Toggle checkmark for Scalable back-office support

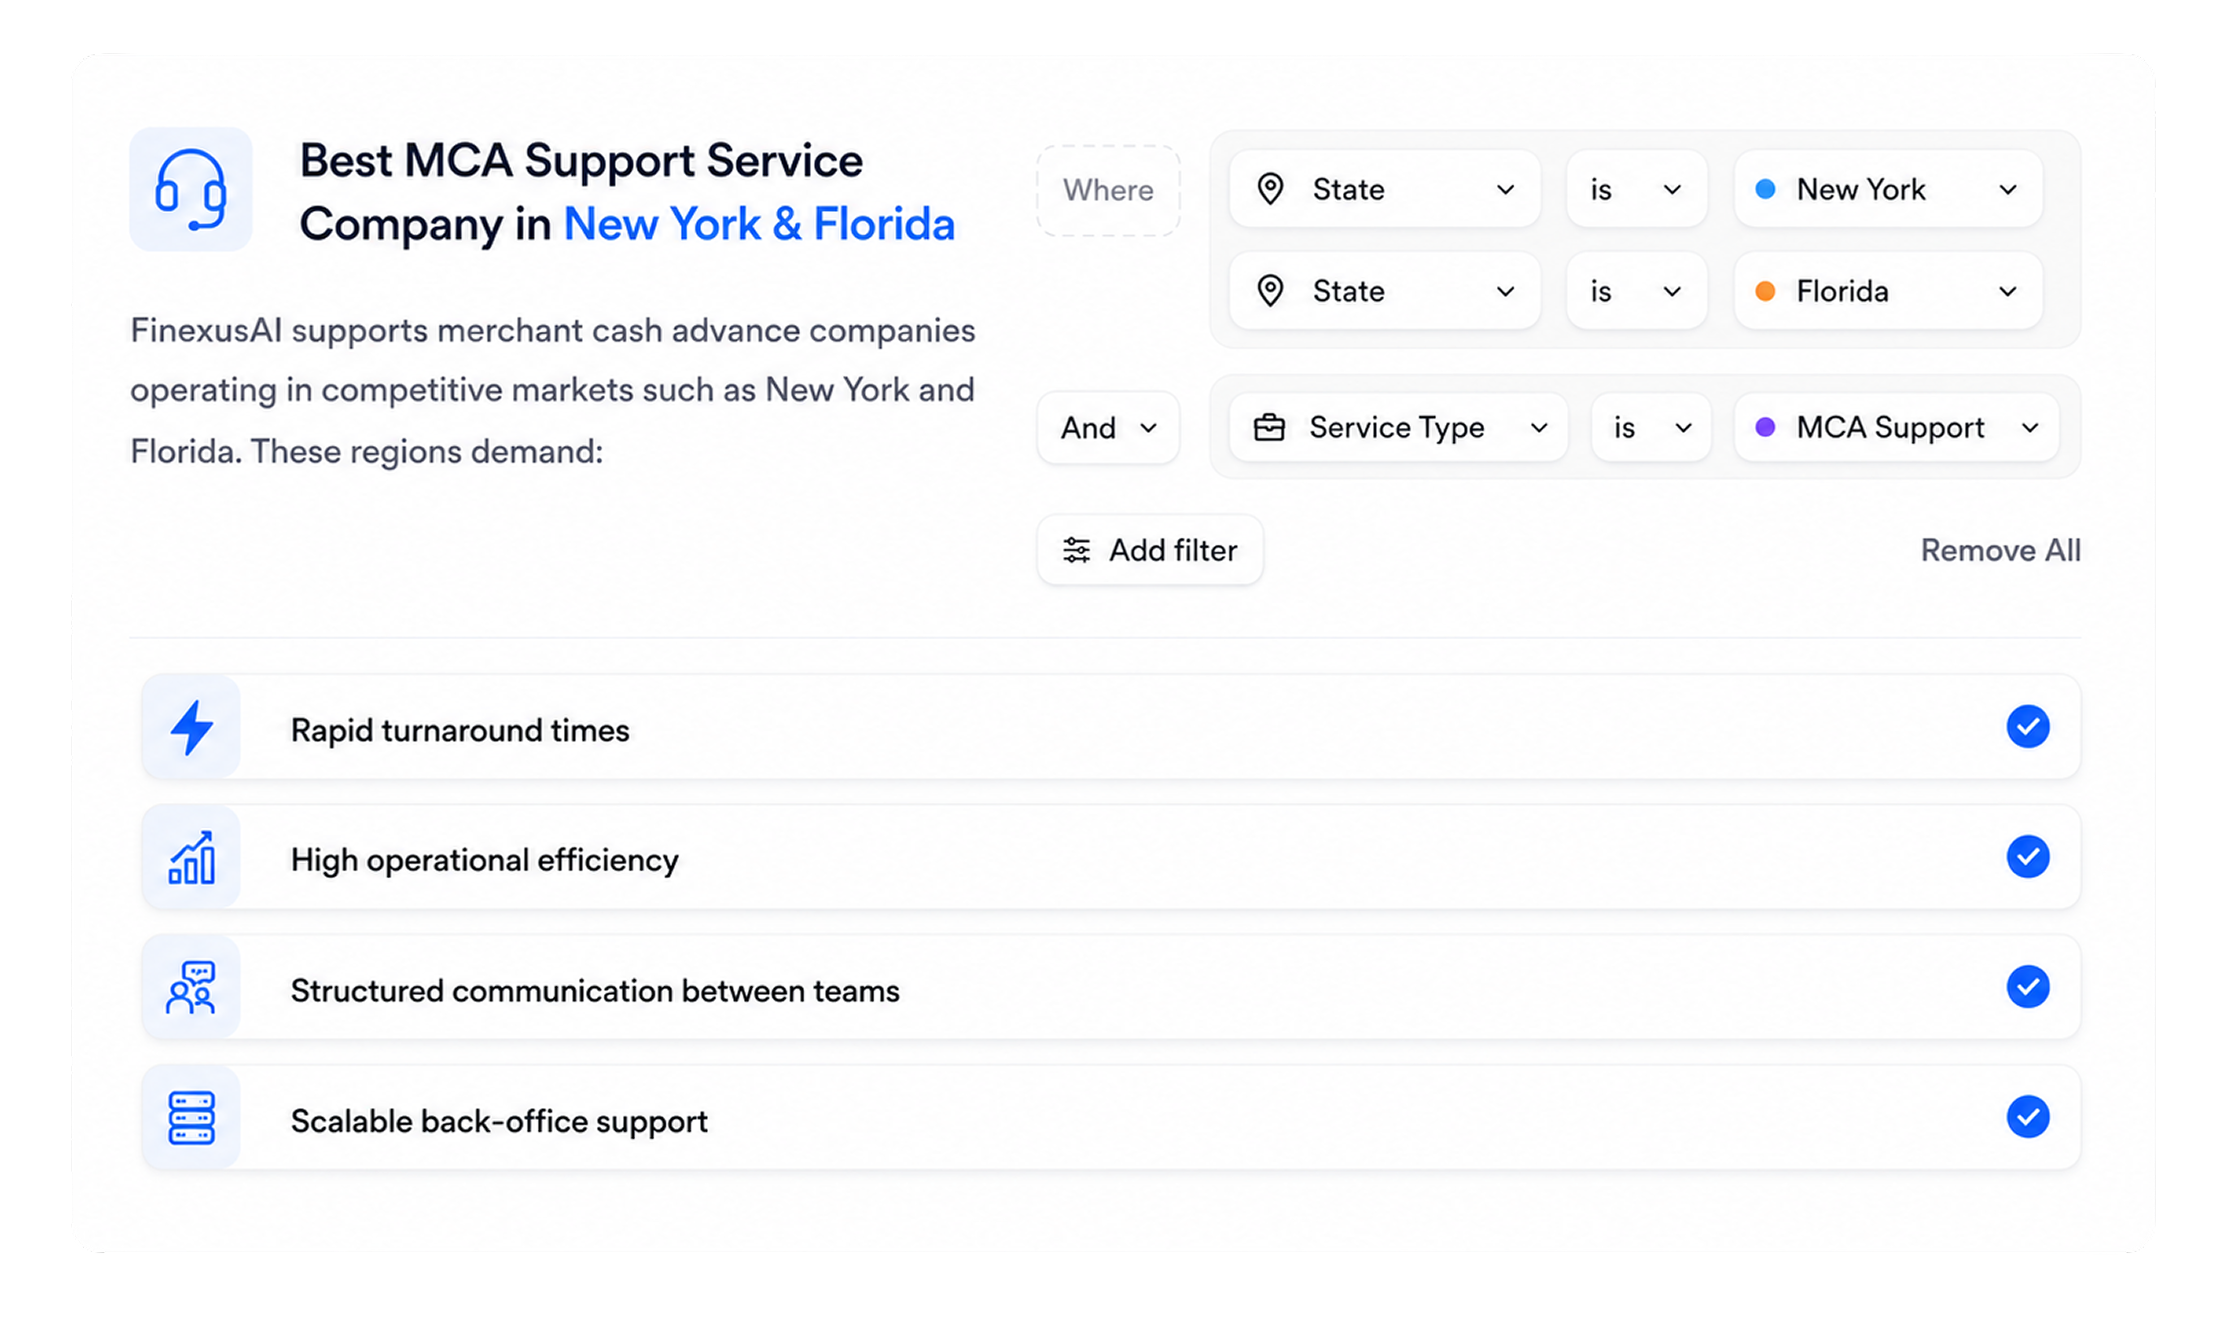coord(2028,1117)
